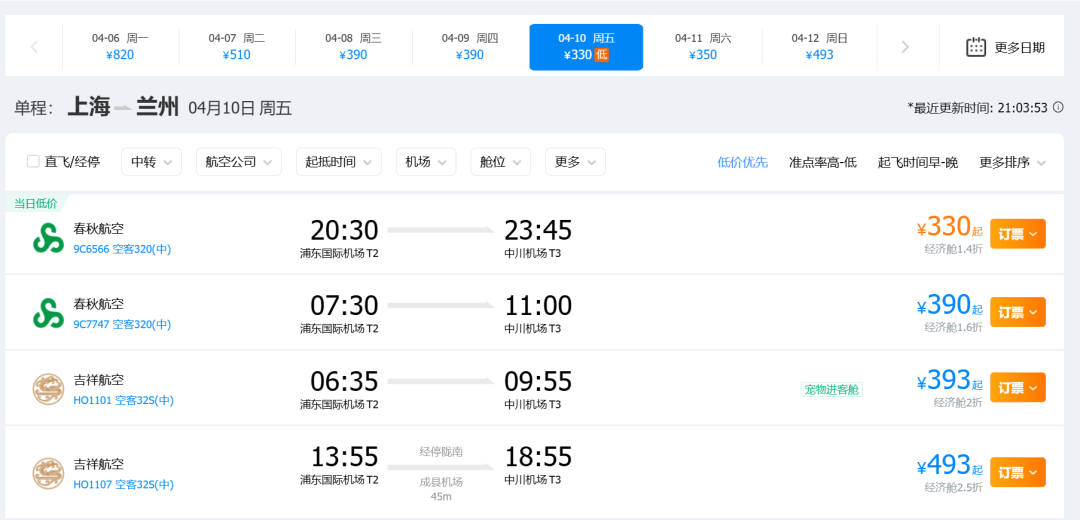Click Juneyao Airlines logo for flight HO1101
Viewport: 1080px width, 520px height.
coord(48,388)
